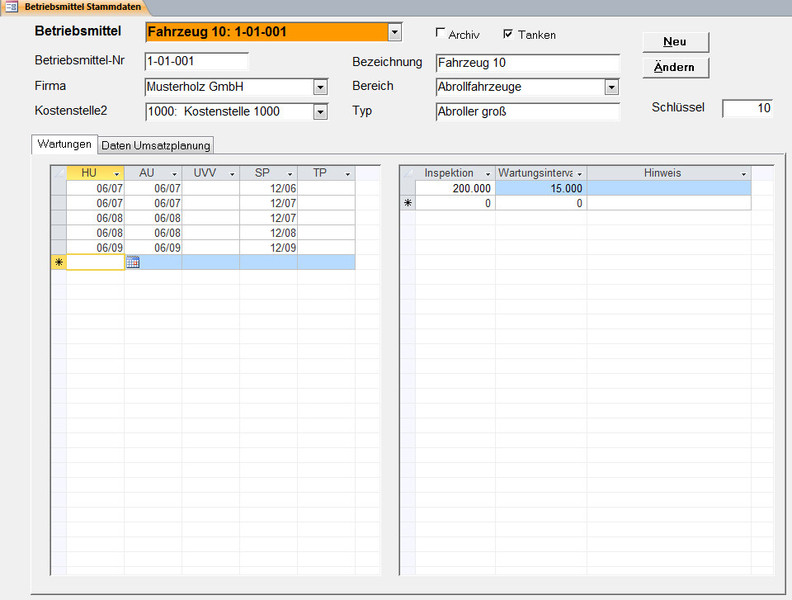The image size is (792, 600).
Task: Open AU column filter arrow
Action: pyautogui.click(x=174, y=174)
